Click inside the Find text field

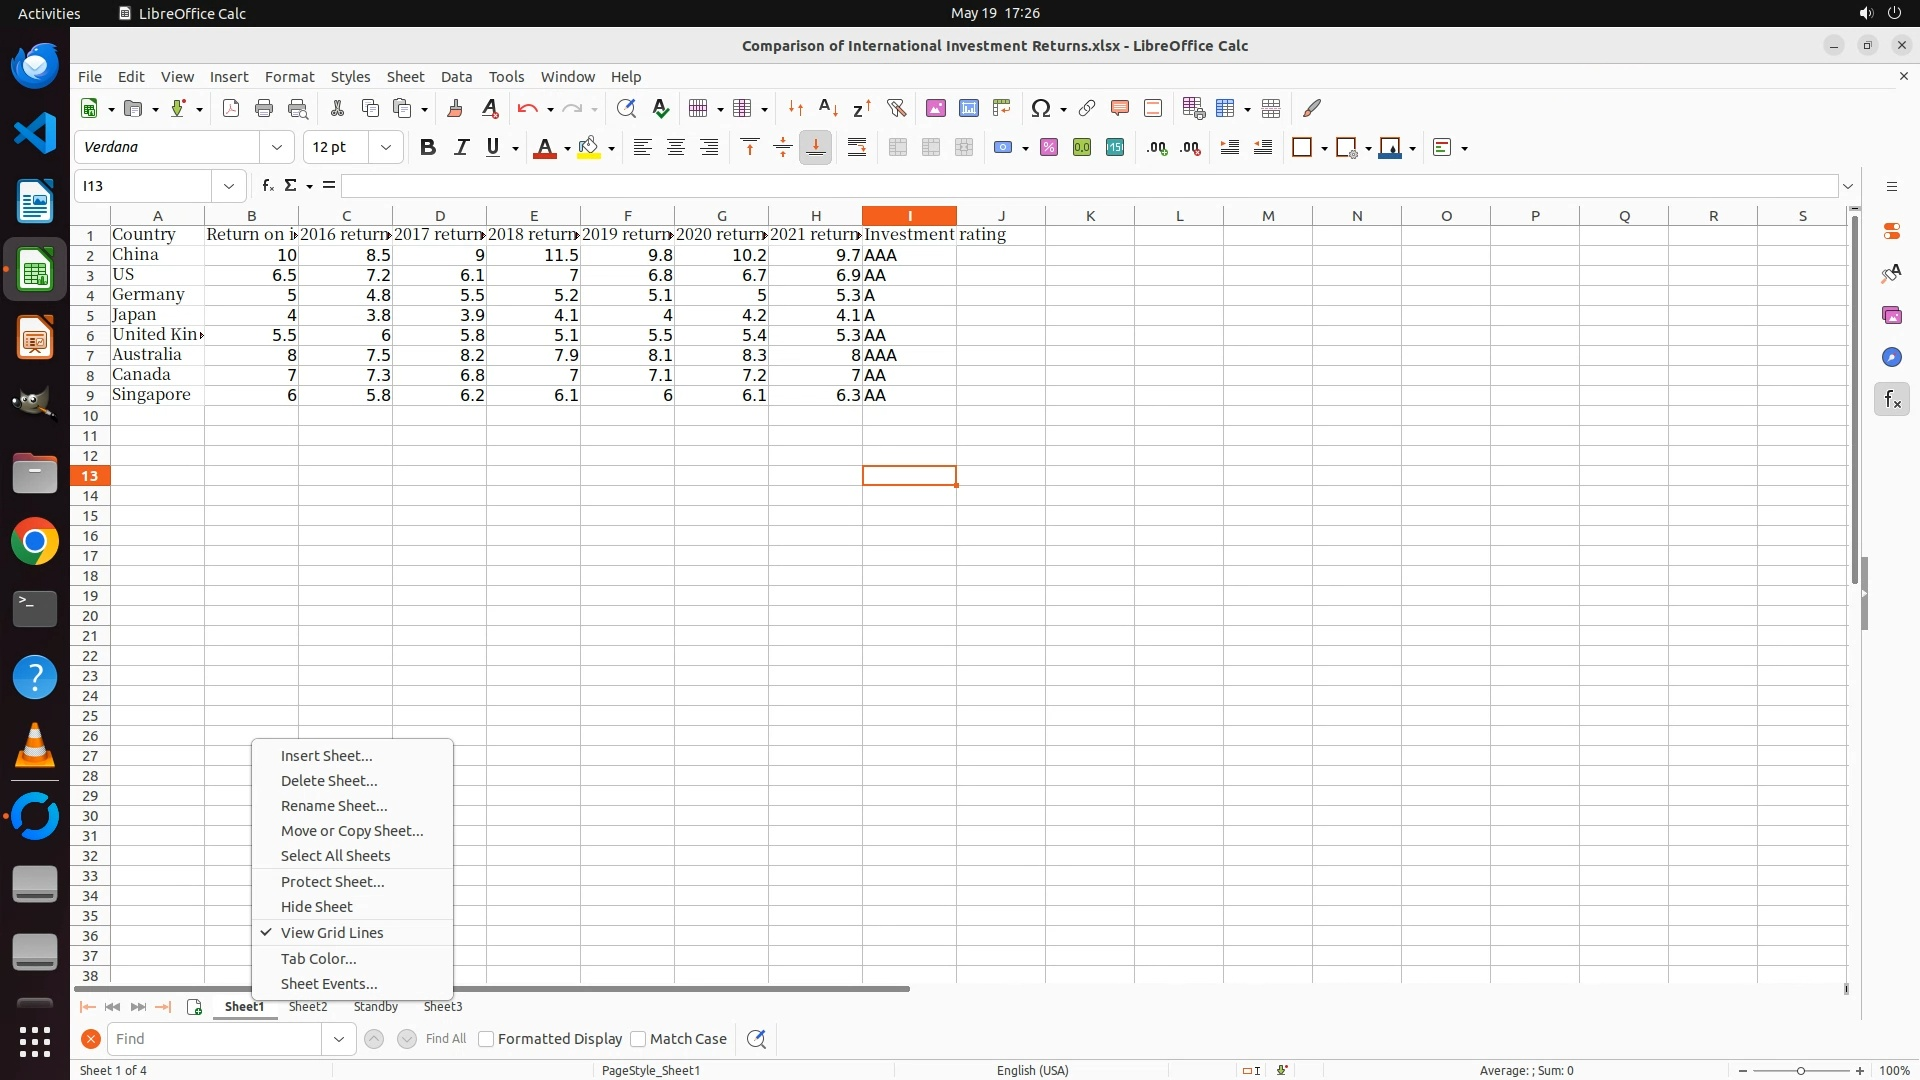coord(215,1039)
